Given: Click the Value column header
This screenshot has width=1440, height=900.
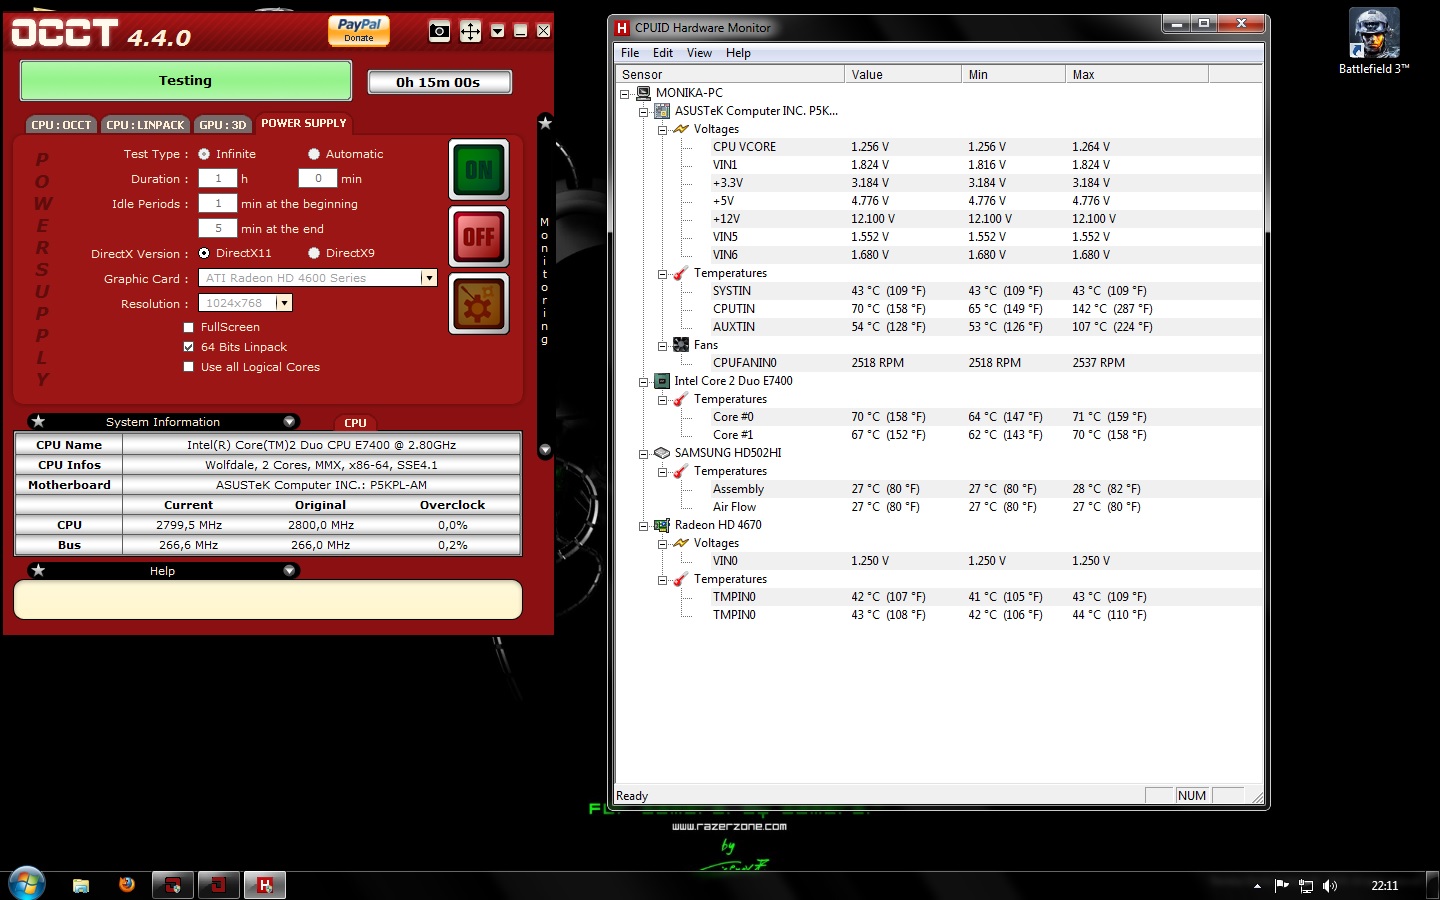Looking at the screenshot, I should pyautogui.click(x=904, y=74).
